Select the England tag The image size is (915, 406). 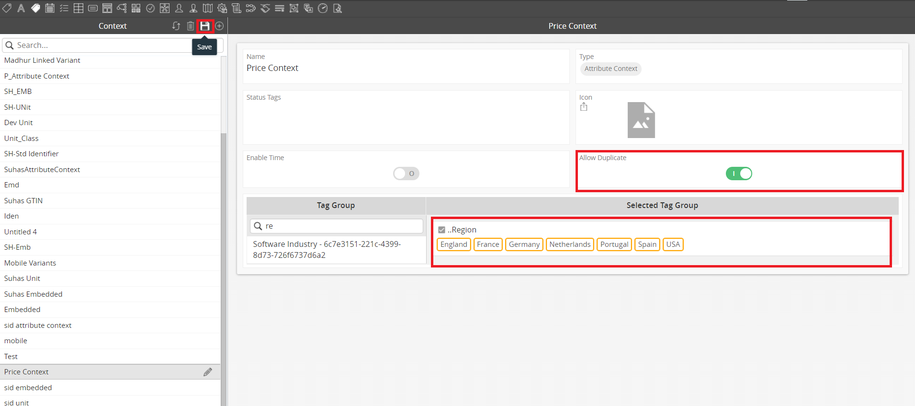(x=454, y=244)
